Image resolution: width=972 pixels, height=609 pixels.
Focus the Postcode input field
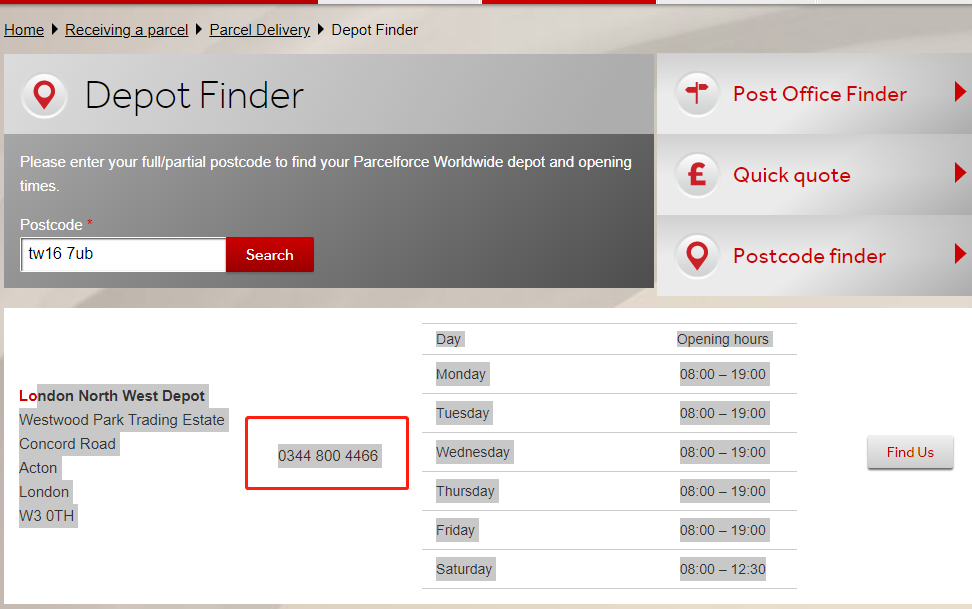124,254
